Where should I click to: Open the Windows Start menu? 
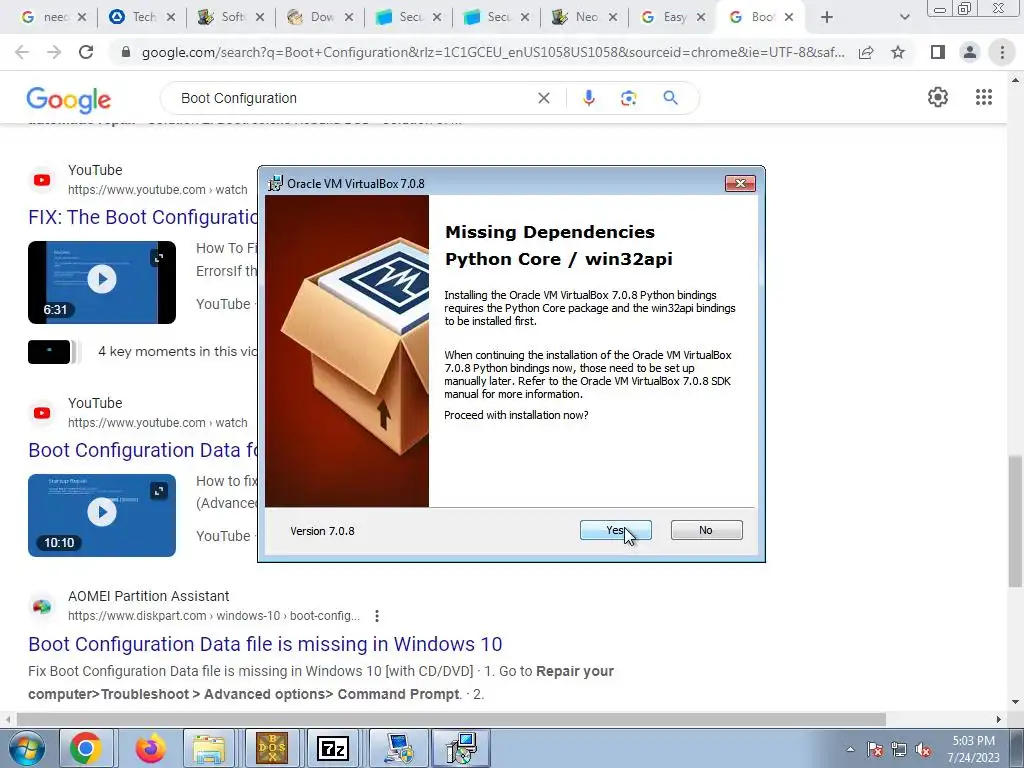tap(26, 748)
